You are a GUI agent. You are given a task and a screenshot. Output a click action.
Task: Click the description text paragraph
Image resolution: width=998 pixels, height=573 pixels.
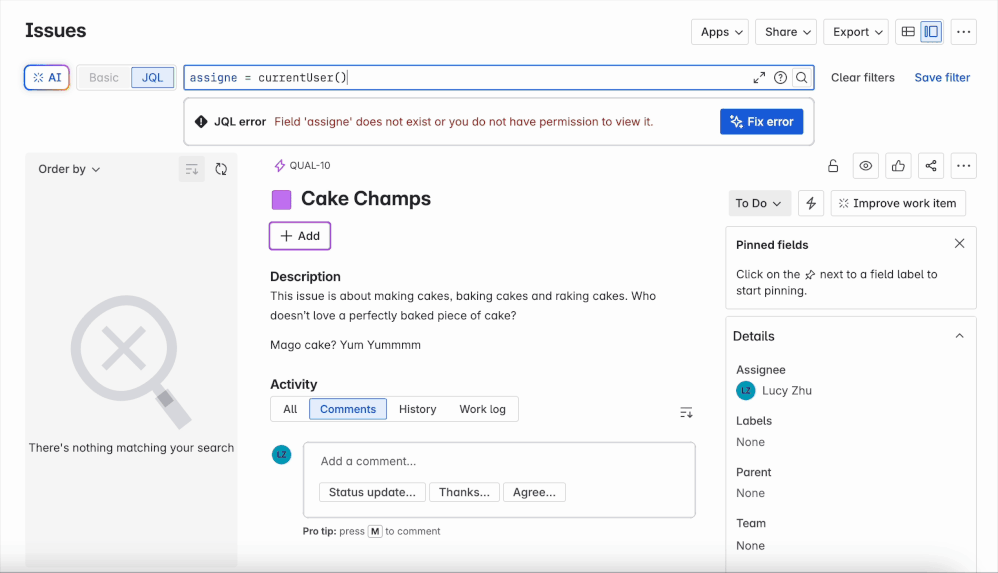coord(463,306)
